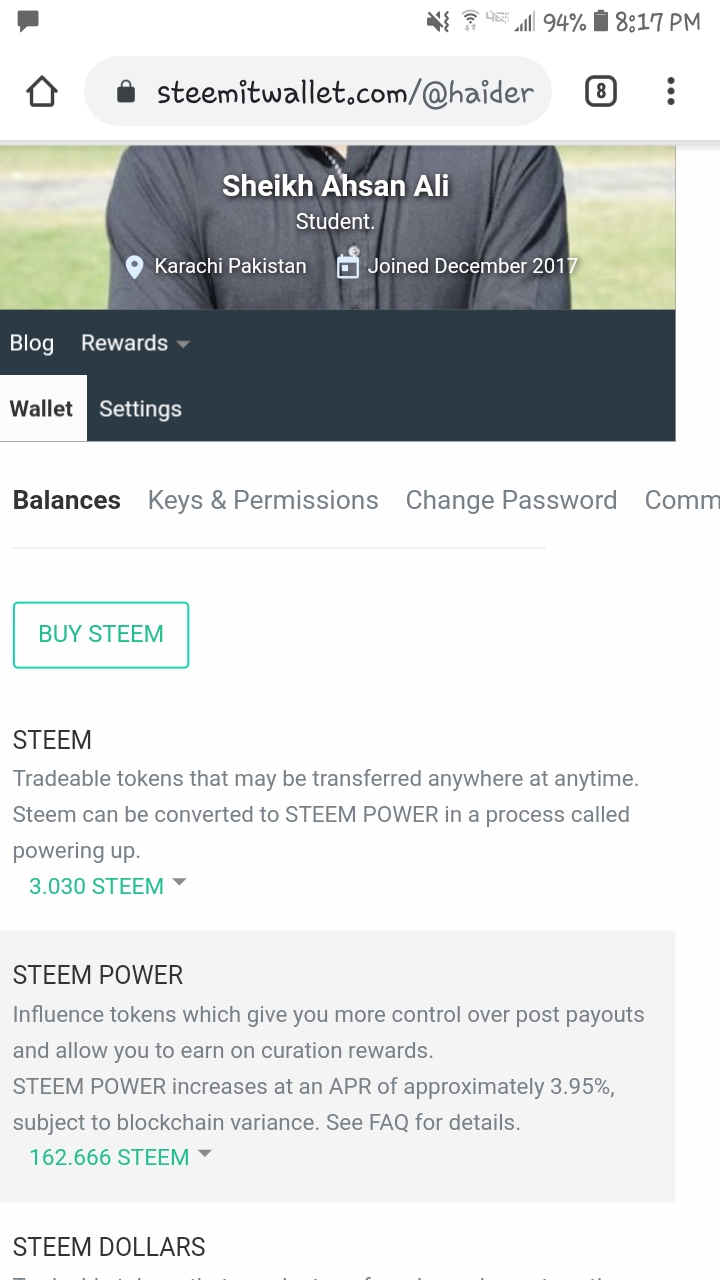
Task: Select the Change Password tab
Action: 511,500
